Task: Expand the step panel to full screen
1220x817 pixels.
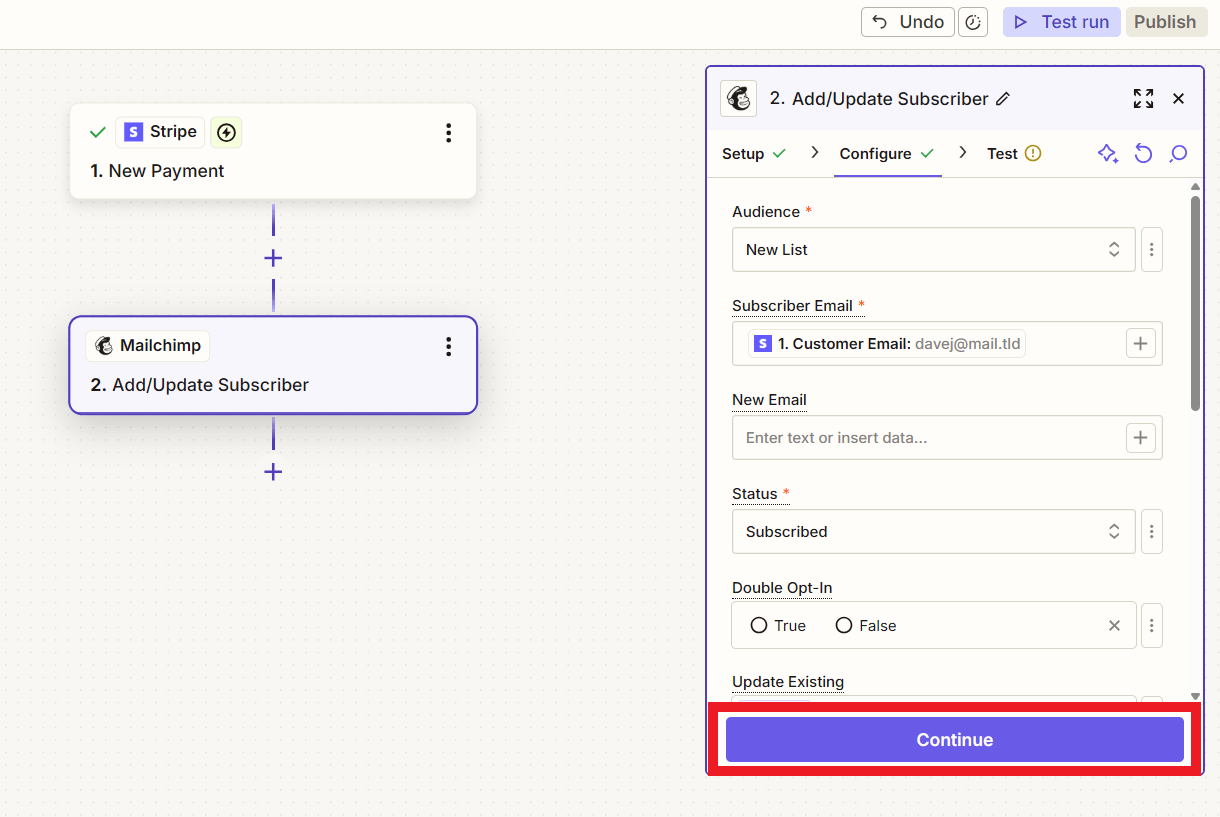Action: 1143,98
